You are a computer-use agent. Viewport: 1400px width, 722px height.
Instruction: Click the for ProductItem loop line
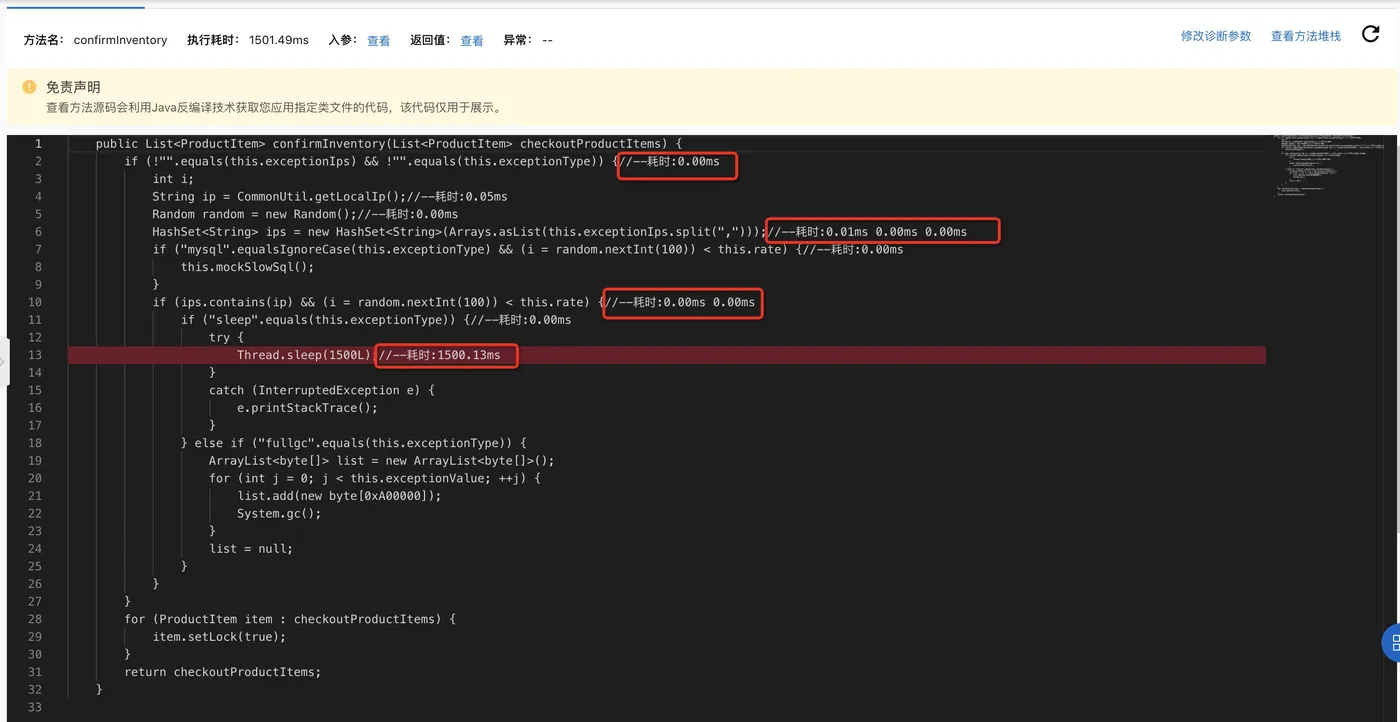[x=290, y=619]
